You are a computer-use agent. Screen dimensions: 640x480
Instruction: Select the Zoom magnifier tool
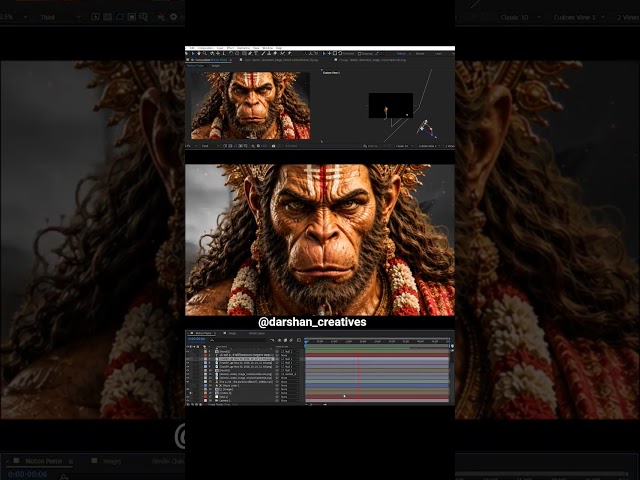(205, 53)
